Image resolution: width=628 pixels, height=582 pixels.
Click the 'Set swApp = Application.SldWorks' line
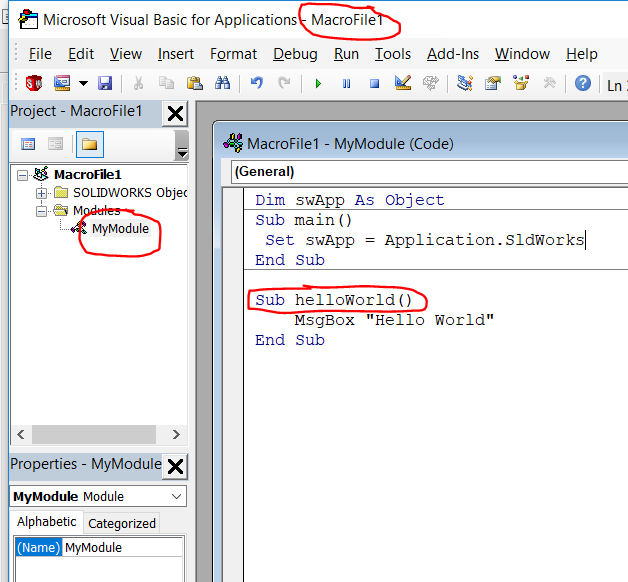pyautogui.click(x=425, y=240)
